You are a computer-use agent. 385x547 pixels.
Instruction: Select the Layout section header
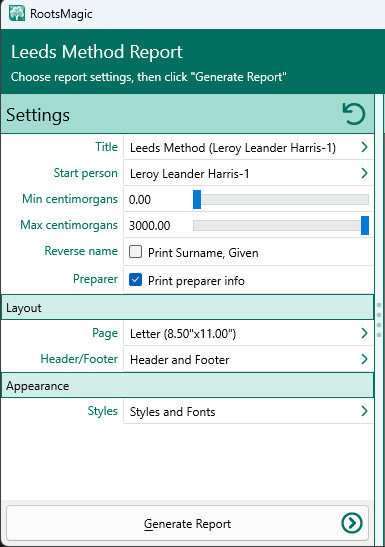pyautogui.click(x=187, y=307)
